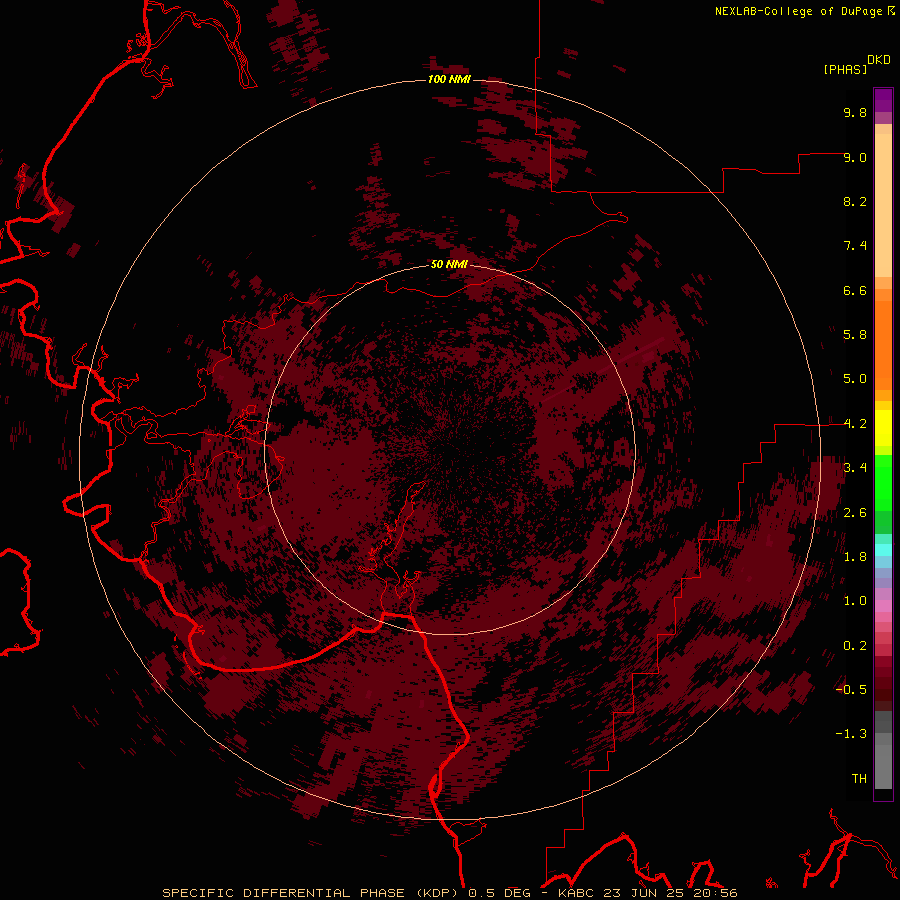Click the purple swatch at the top of the color bar
The image size is (900, 900).
[x=883, y=100]
